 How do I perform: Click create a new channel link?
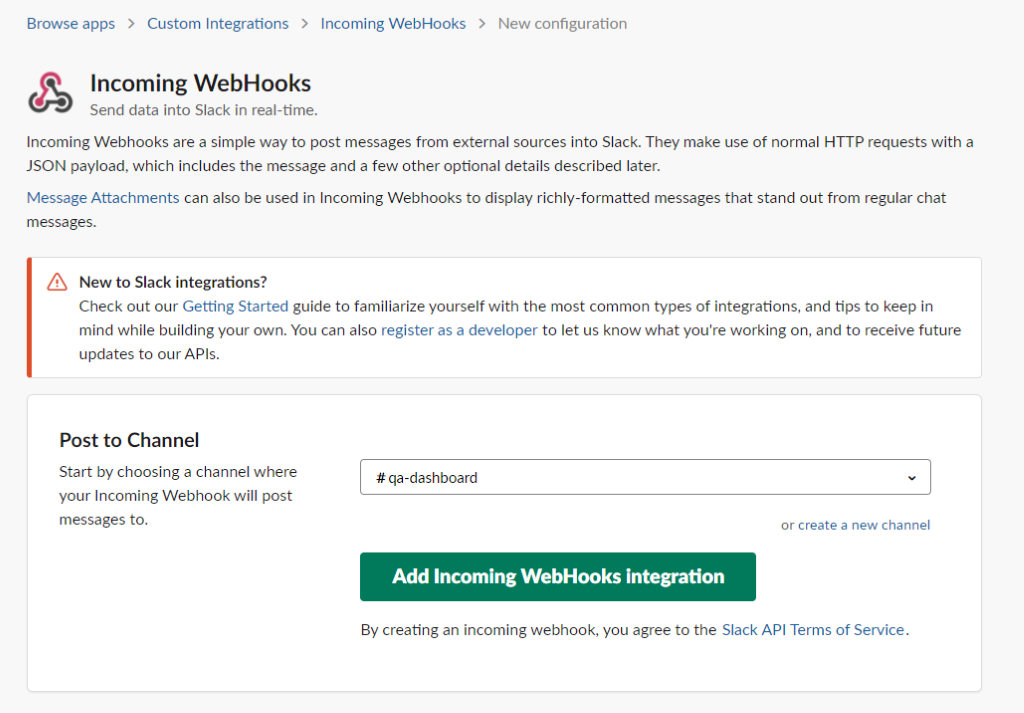click(864, 525)
